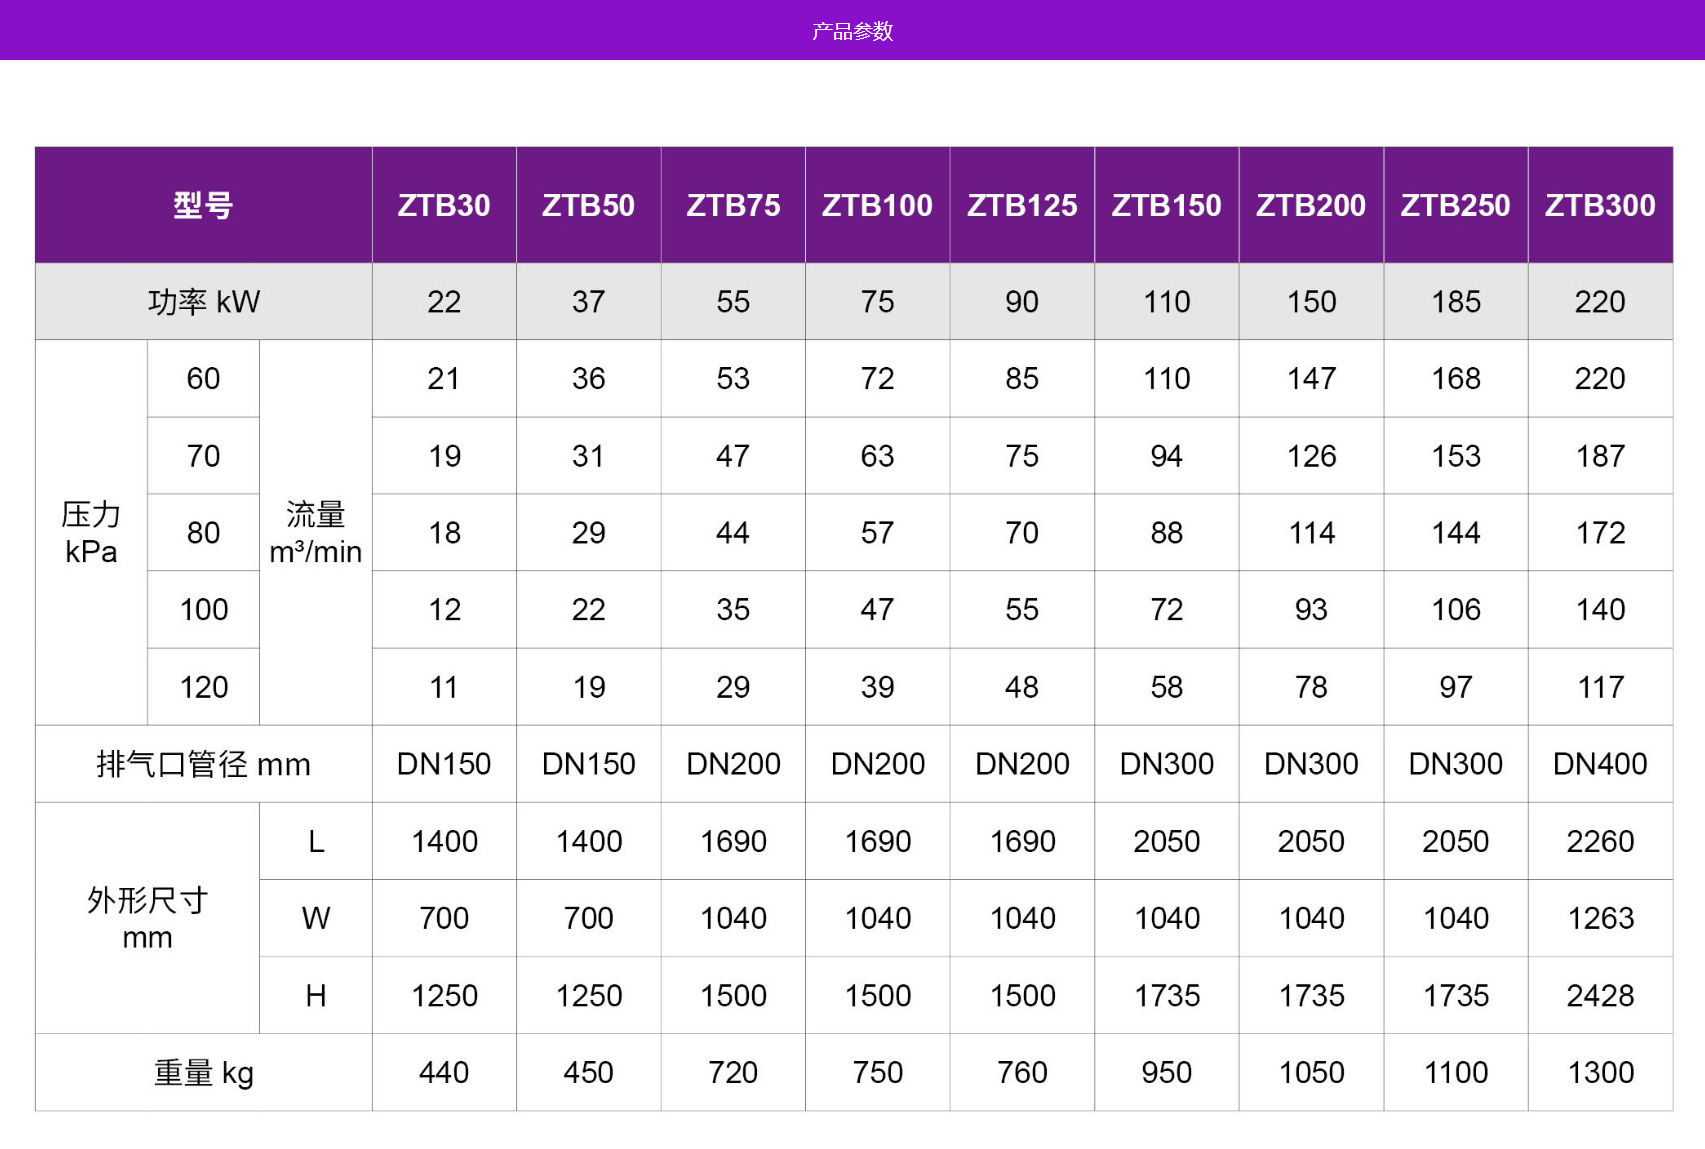Select the 型号 header cell

tap(203, 205)
